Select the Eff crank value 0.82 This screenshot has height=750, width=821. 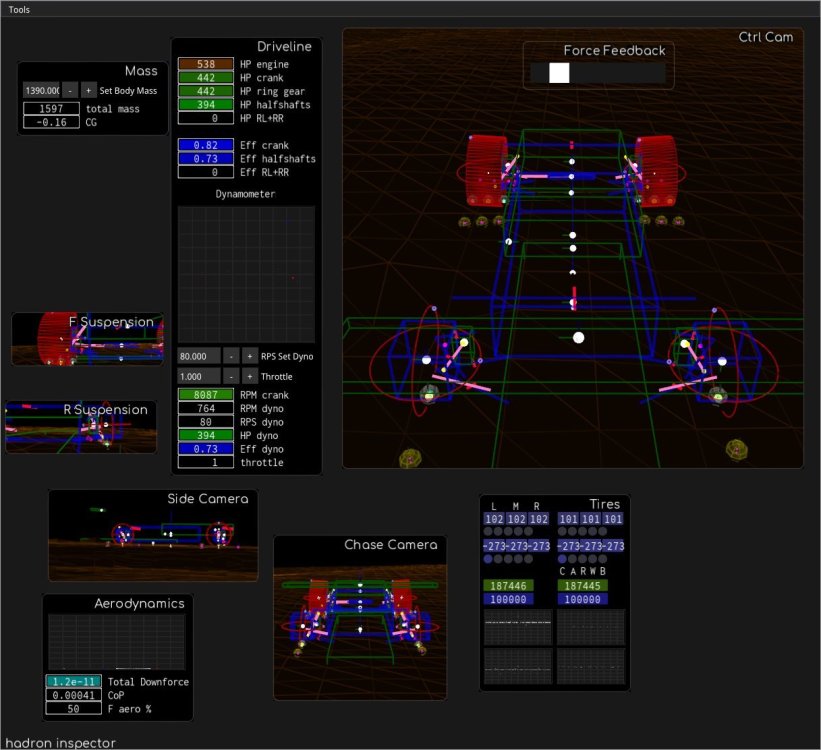206,145
